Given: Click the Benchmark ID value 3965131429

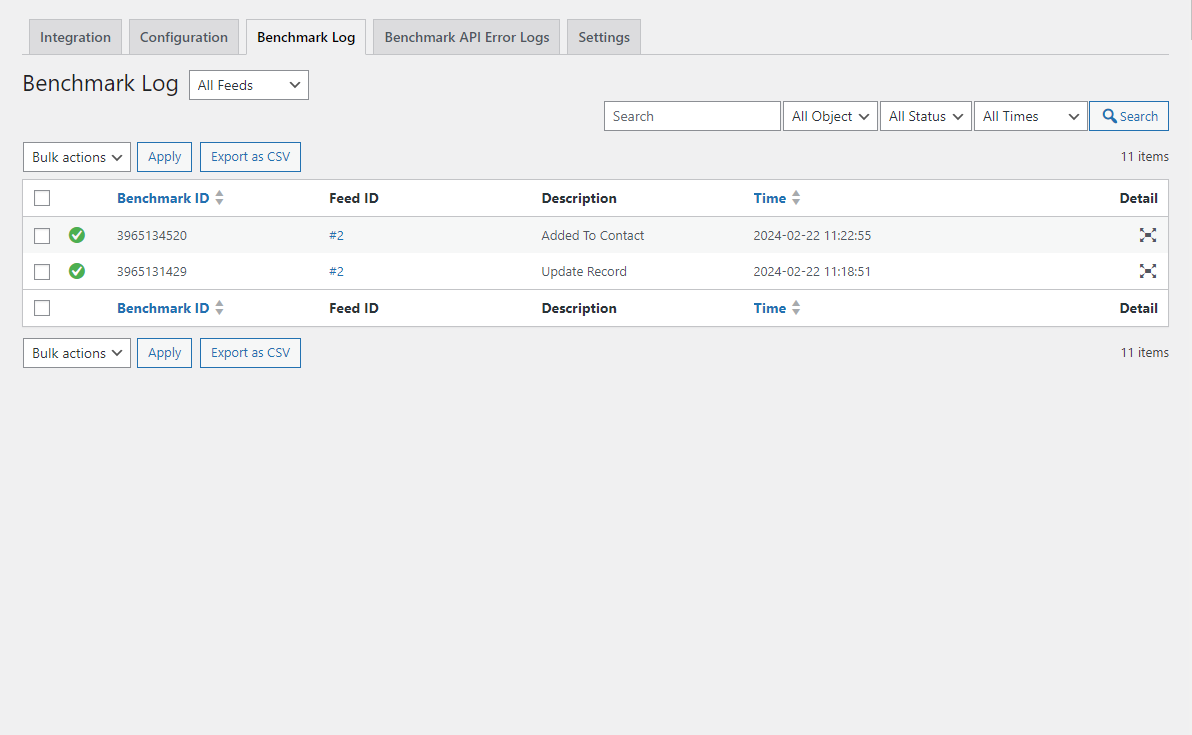Looking at the screenshot, I should 152,271.
